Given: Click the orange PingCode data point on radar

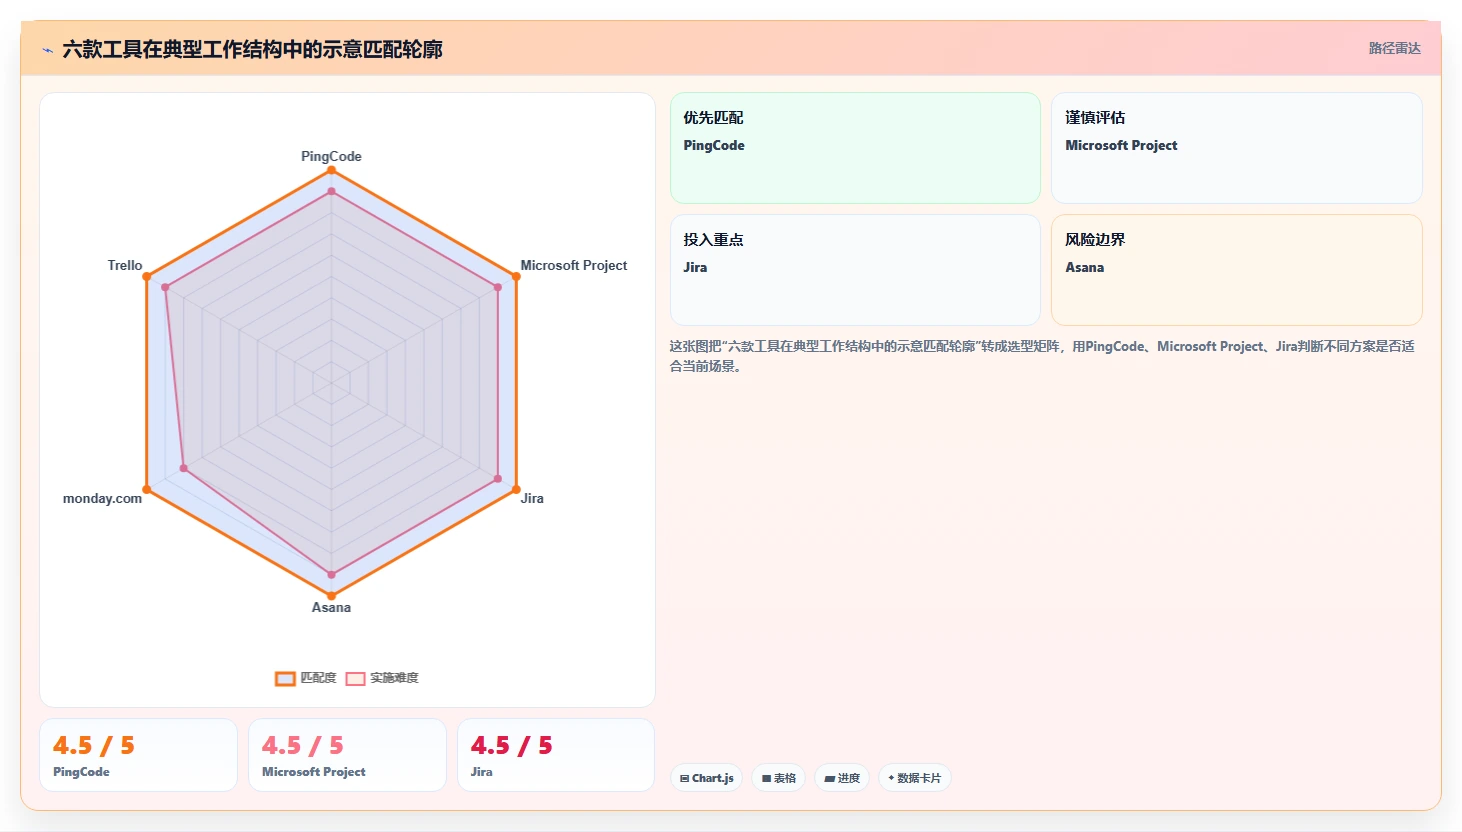Looking at the screenshot, I should click(331, 170).
